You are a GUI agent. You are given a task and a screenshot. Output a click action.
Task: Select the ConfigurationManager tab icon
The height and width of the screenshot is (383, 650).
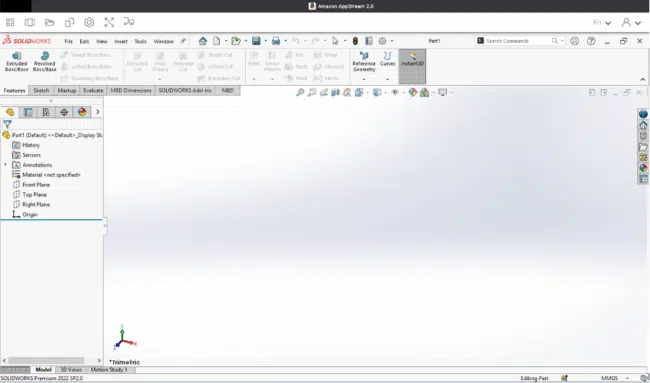[x=46, y=112]
